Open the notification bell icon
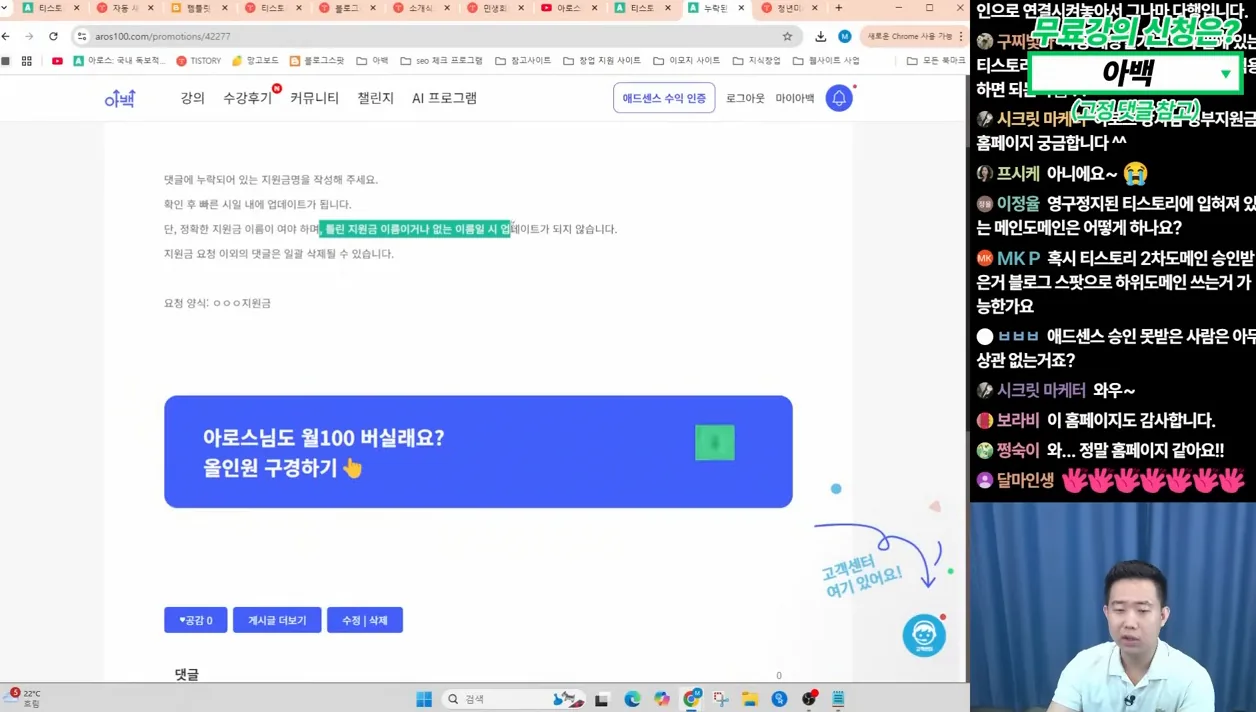1256x712 pixels. coord(839,98)
